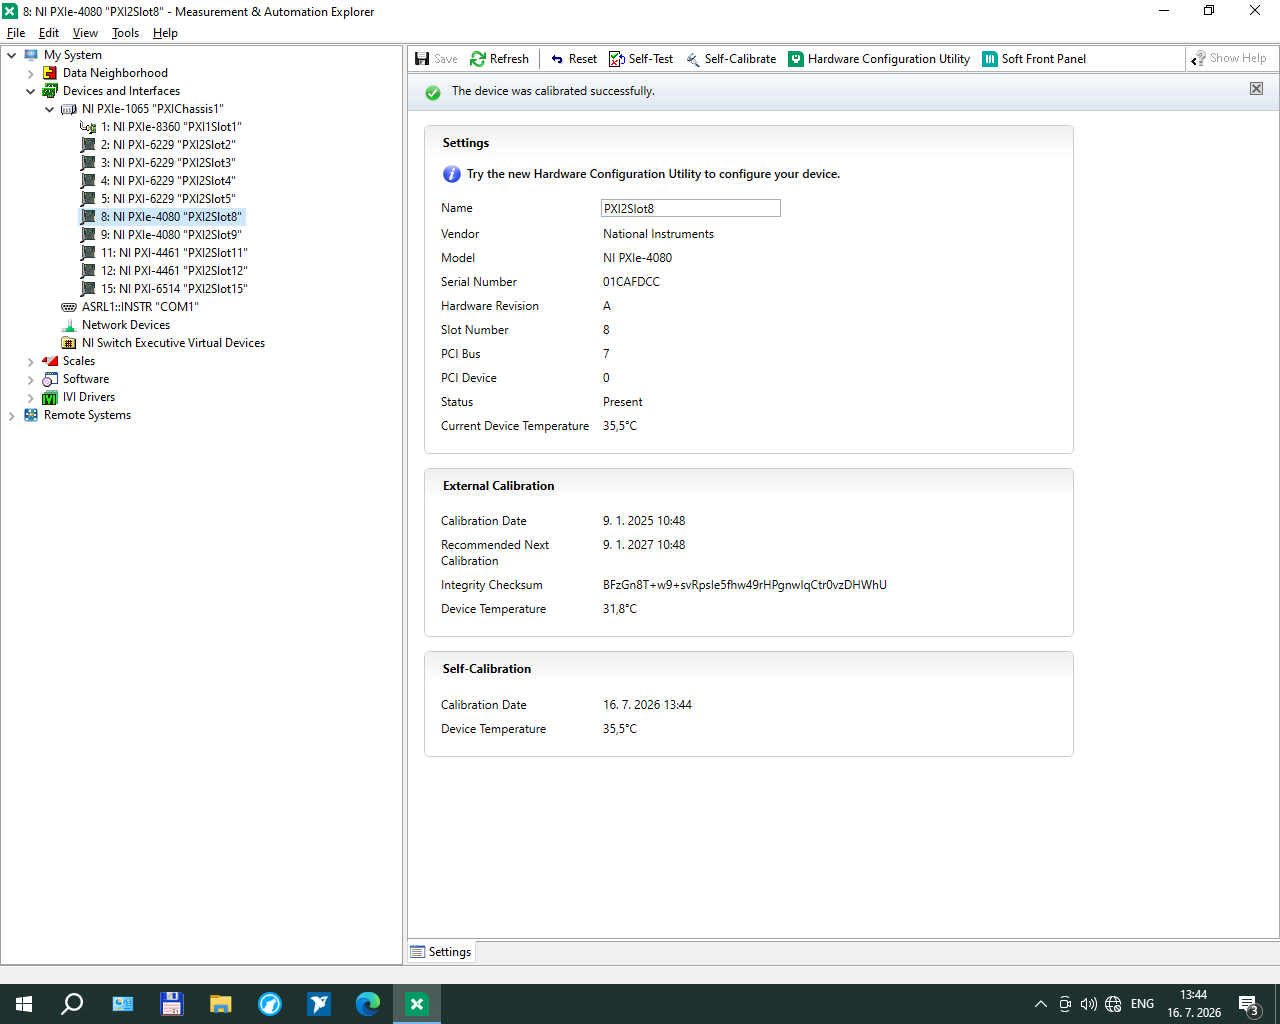The image size is (1280, 1024).
Task: Open the View menu
Action: click(85, 33)
